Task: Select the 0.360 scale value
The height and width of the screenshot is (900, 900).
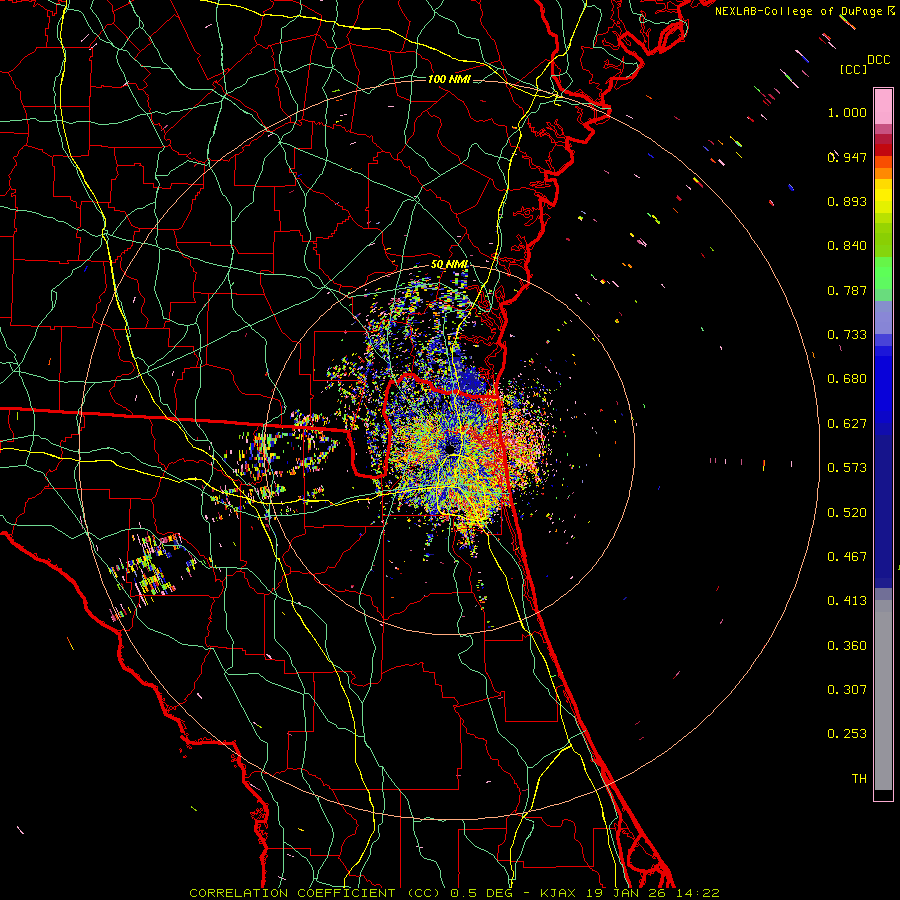Action: coord(847,646)
